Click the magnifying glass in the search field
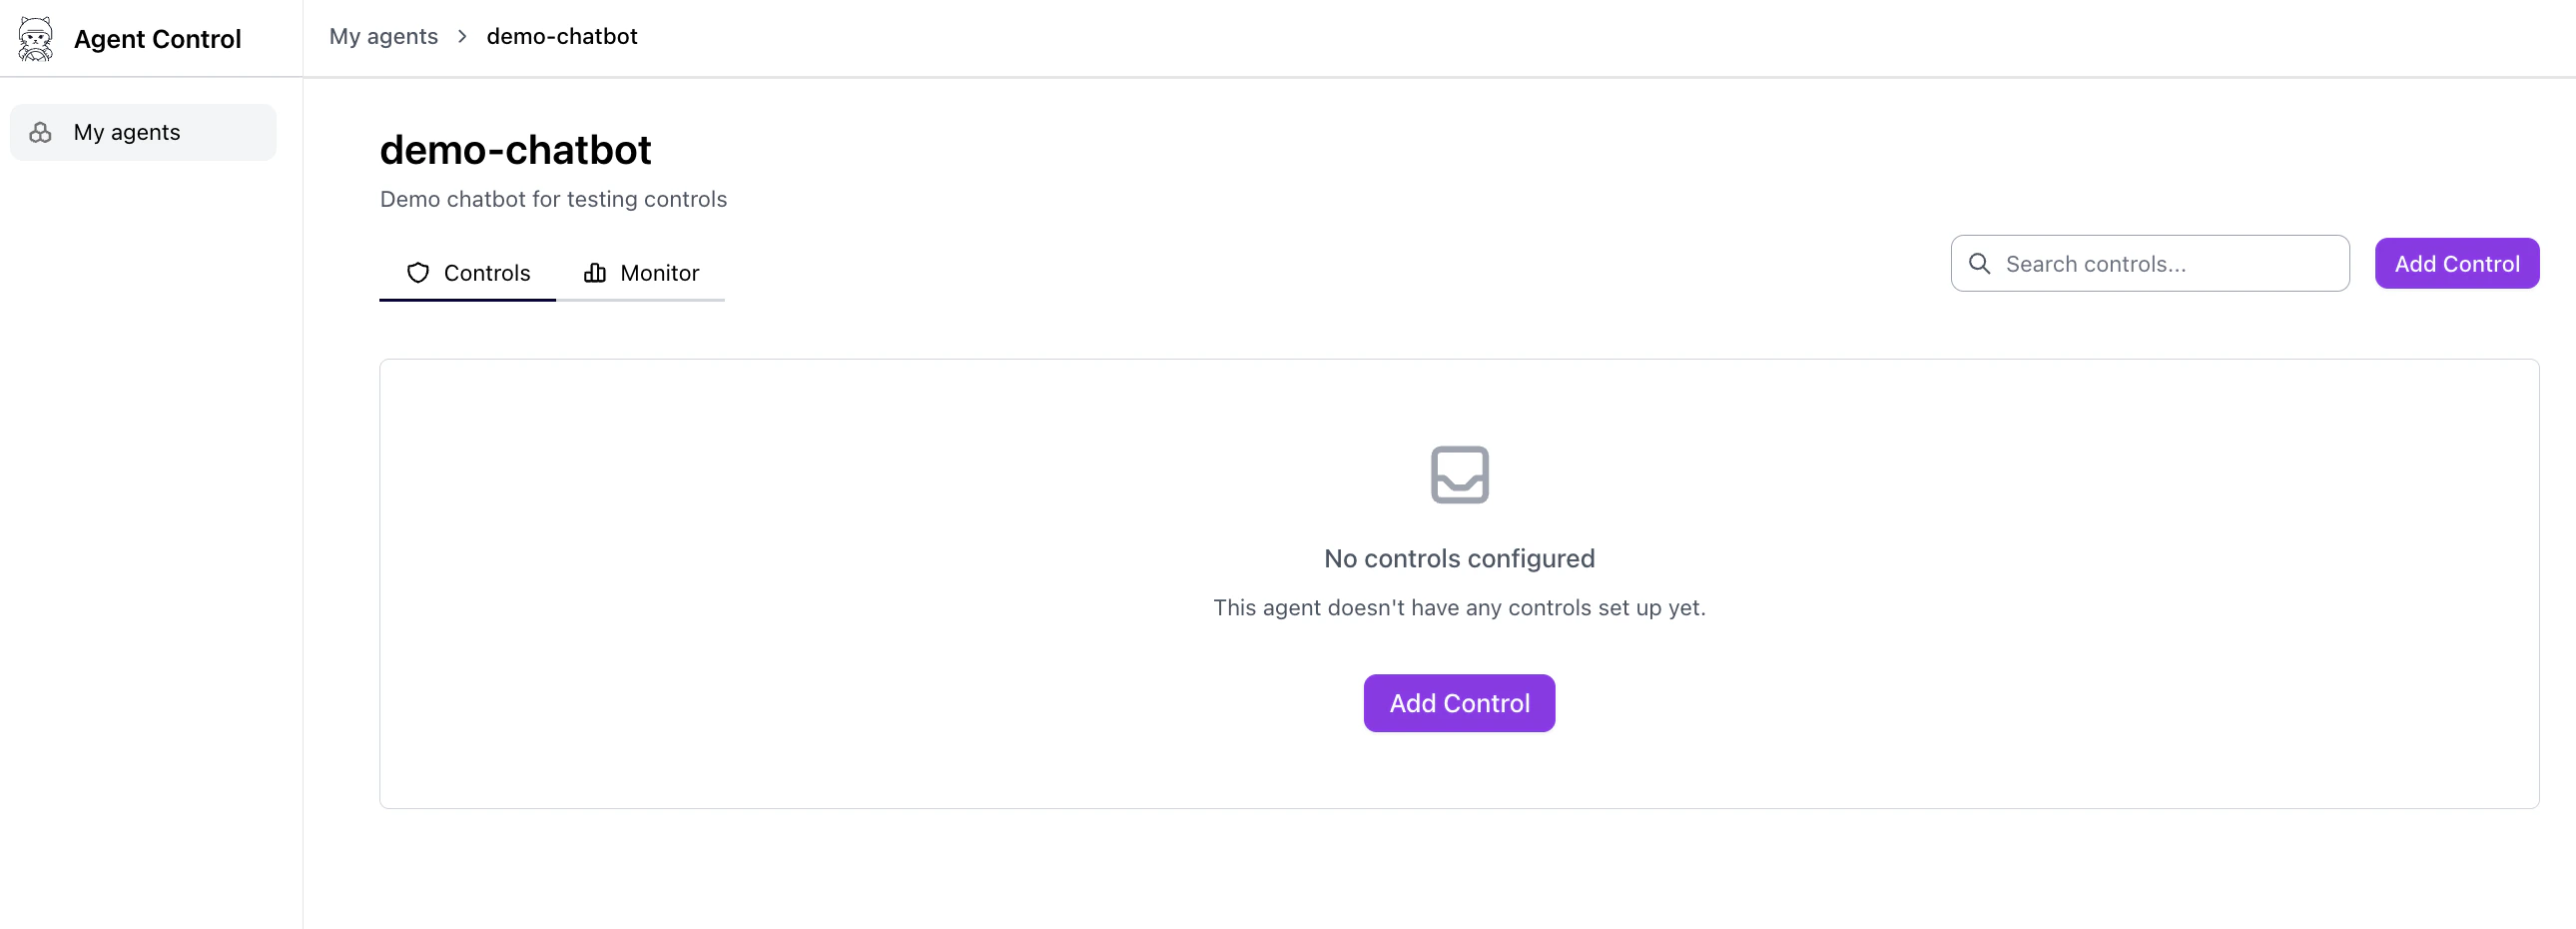 tap(1979, 263)
